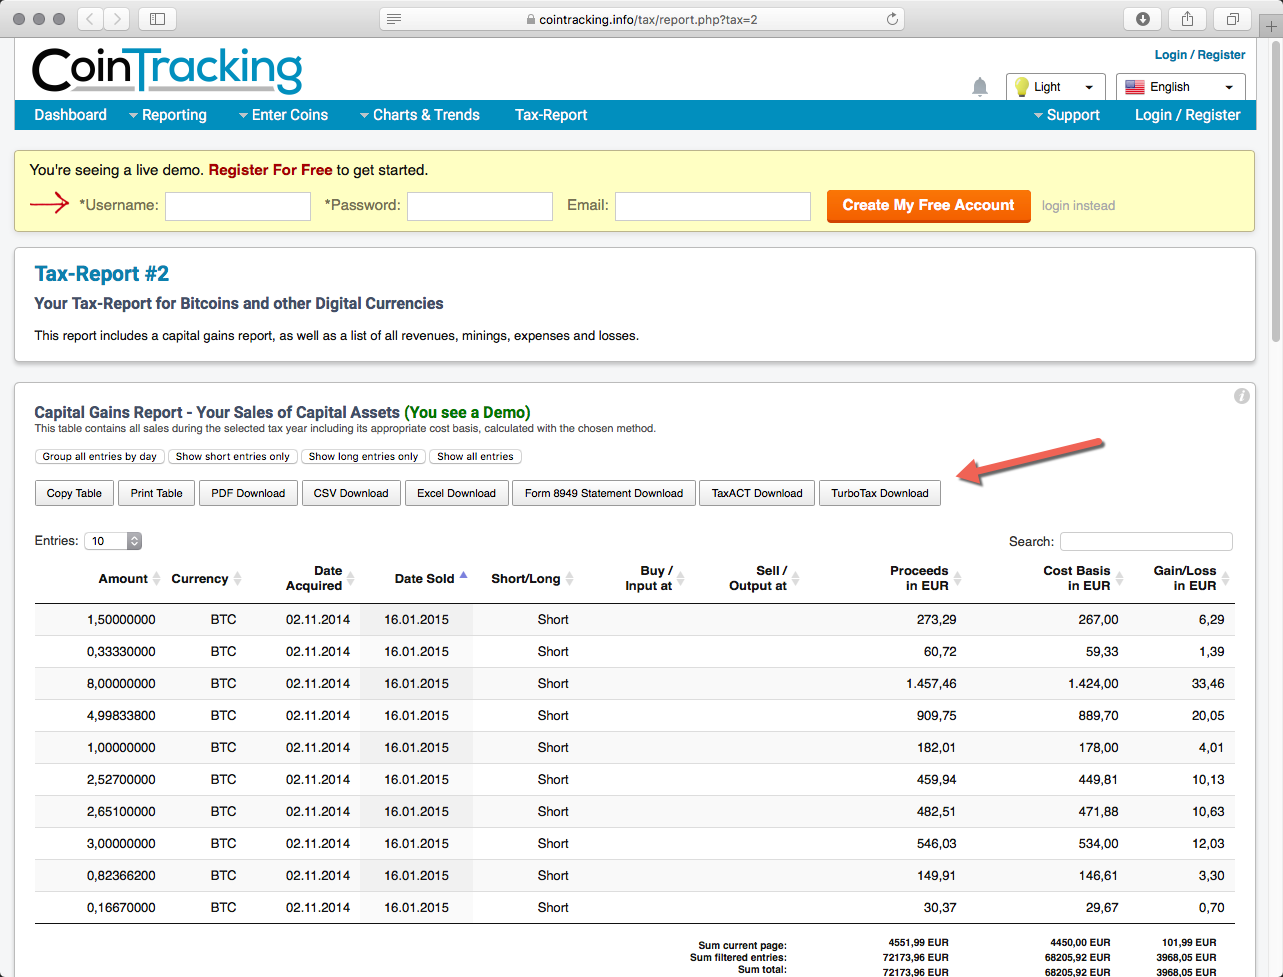
Task: Reload the page with the refresh icon
Action: pos(892,19)
